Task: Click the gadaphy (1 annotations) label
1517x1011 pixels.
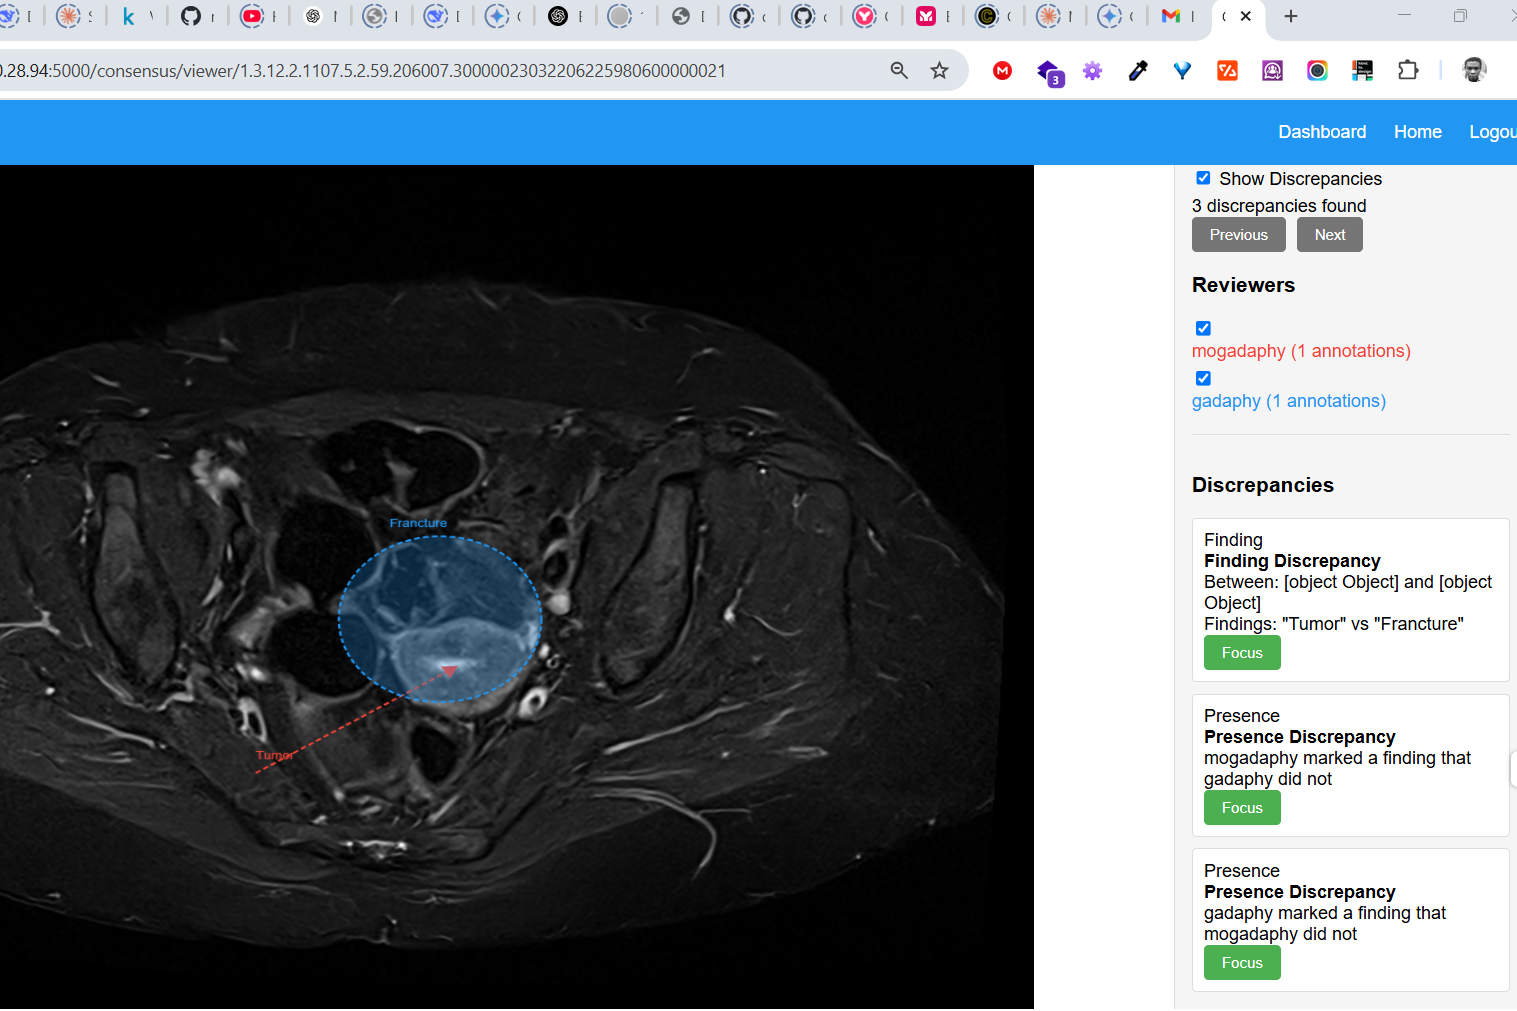Action: (1289, 401)
